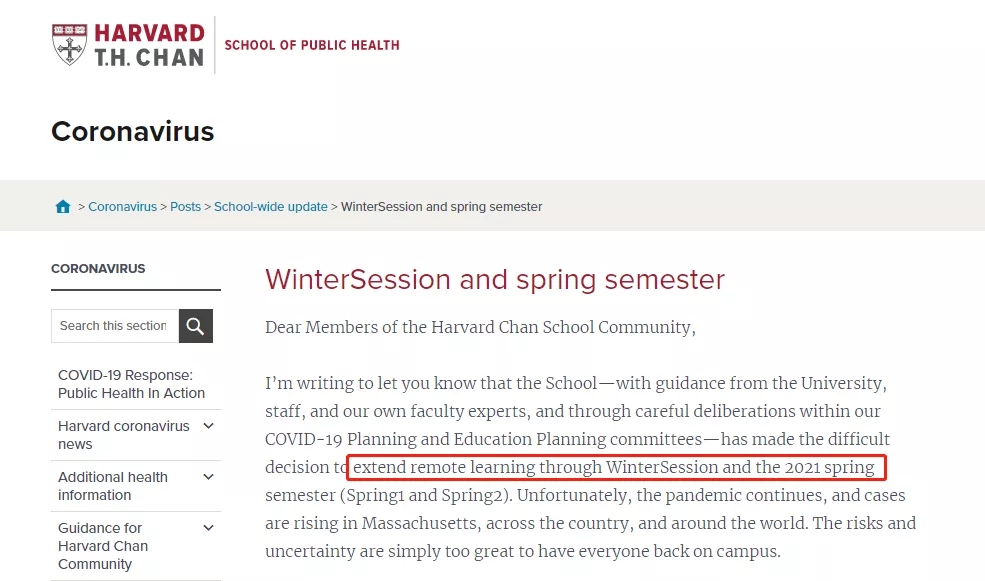Expand Harvard coronavirus news submenu
This screenshot has height=581, width=985.
click(x=209, y=426)
